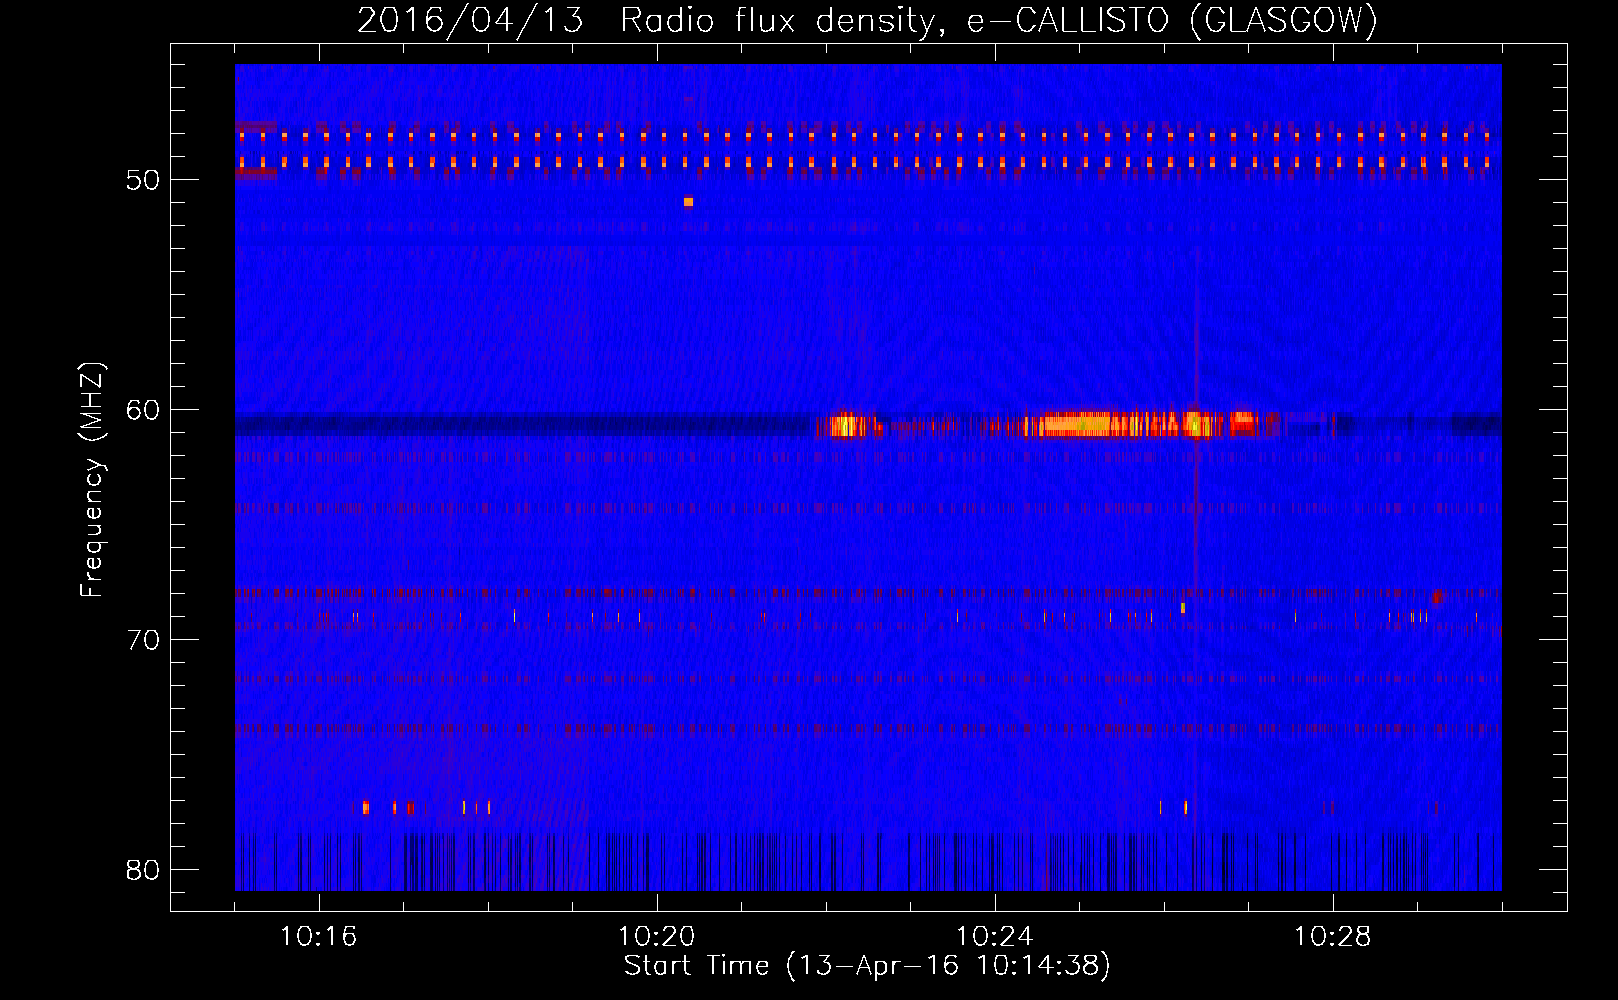1618x1000 pixels.
Task: Click the 'Frequency (MHZ)' axis label
Action: pyautogui.click(x=92, y=480)
